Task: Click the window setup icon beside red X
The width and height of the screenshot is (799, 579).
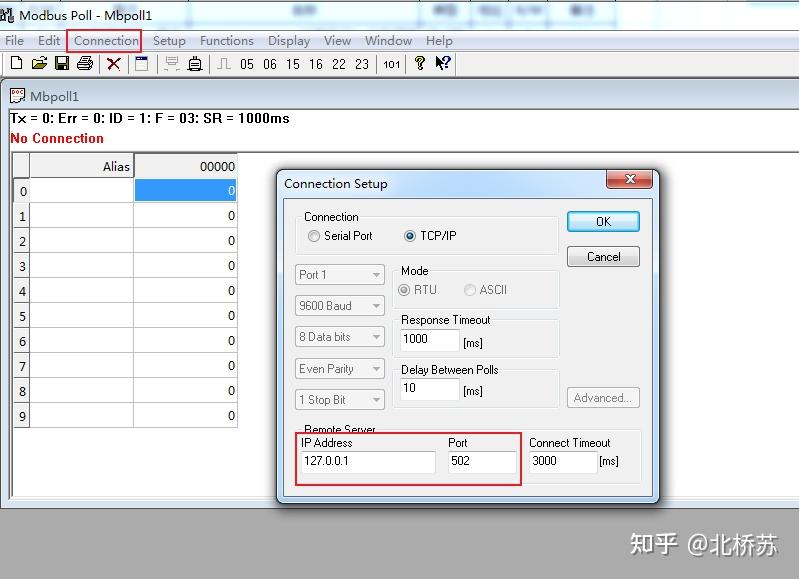Action: point(142,64)
